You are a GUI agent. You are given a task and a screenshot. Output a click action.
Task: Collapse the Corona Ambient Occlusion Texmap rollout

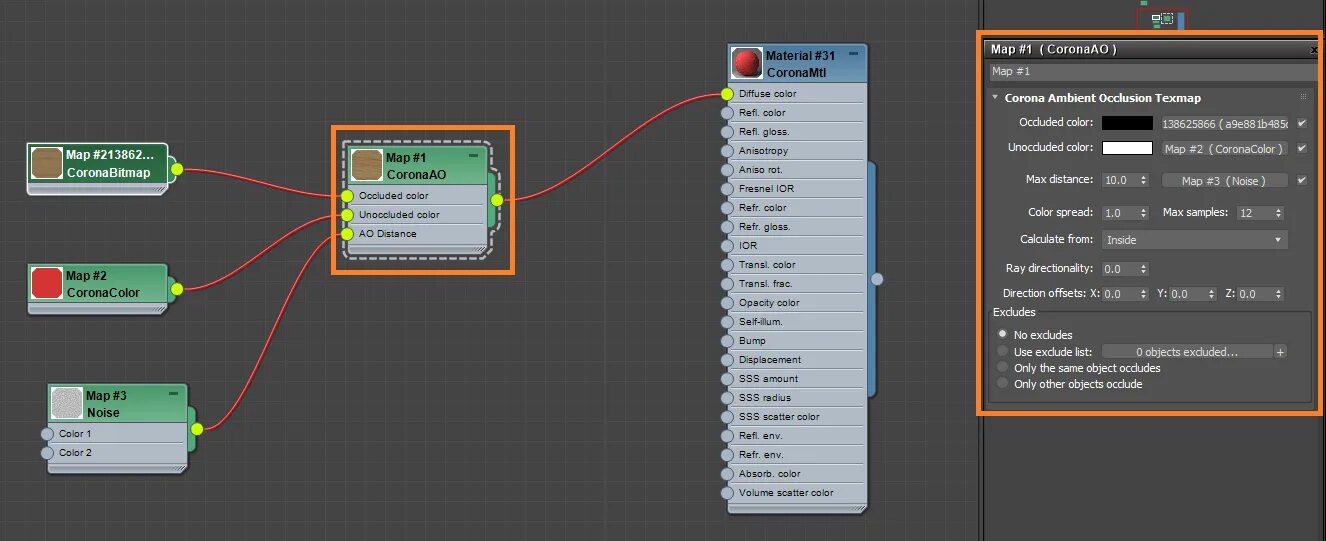tap(995, 98)
